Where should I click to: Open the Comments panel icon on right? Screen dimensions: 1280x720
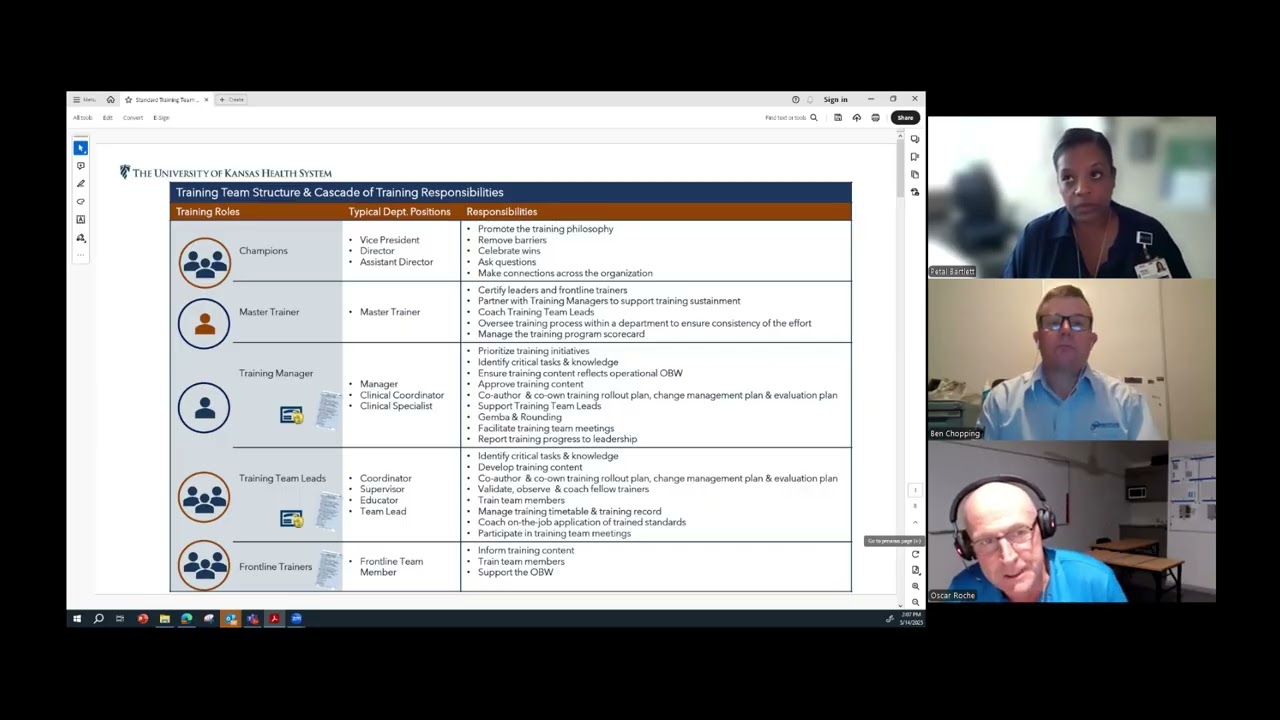pyautogui.click(x=915, y=139)
